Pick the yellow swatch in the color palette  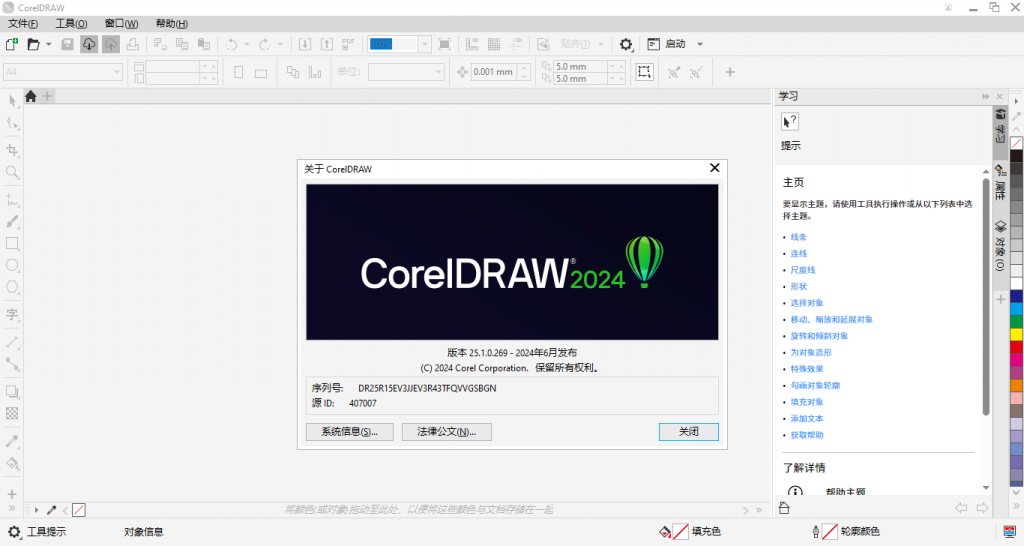point(1017,334)
